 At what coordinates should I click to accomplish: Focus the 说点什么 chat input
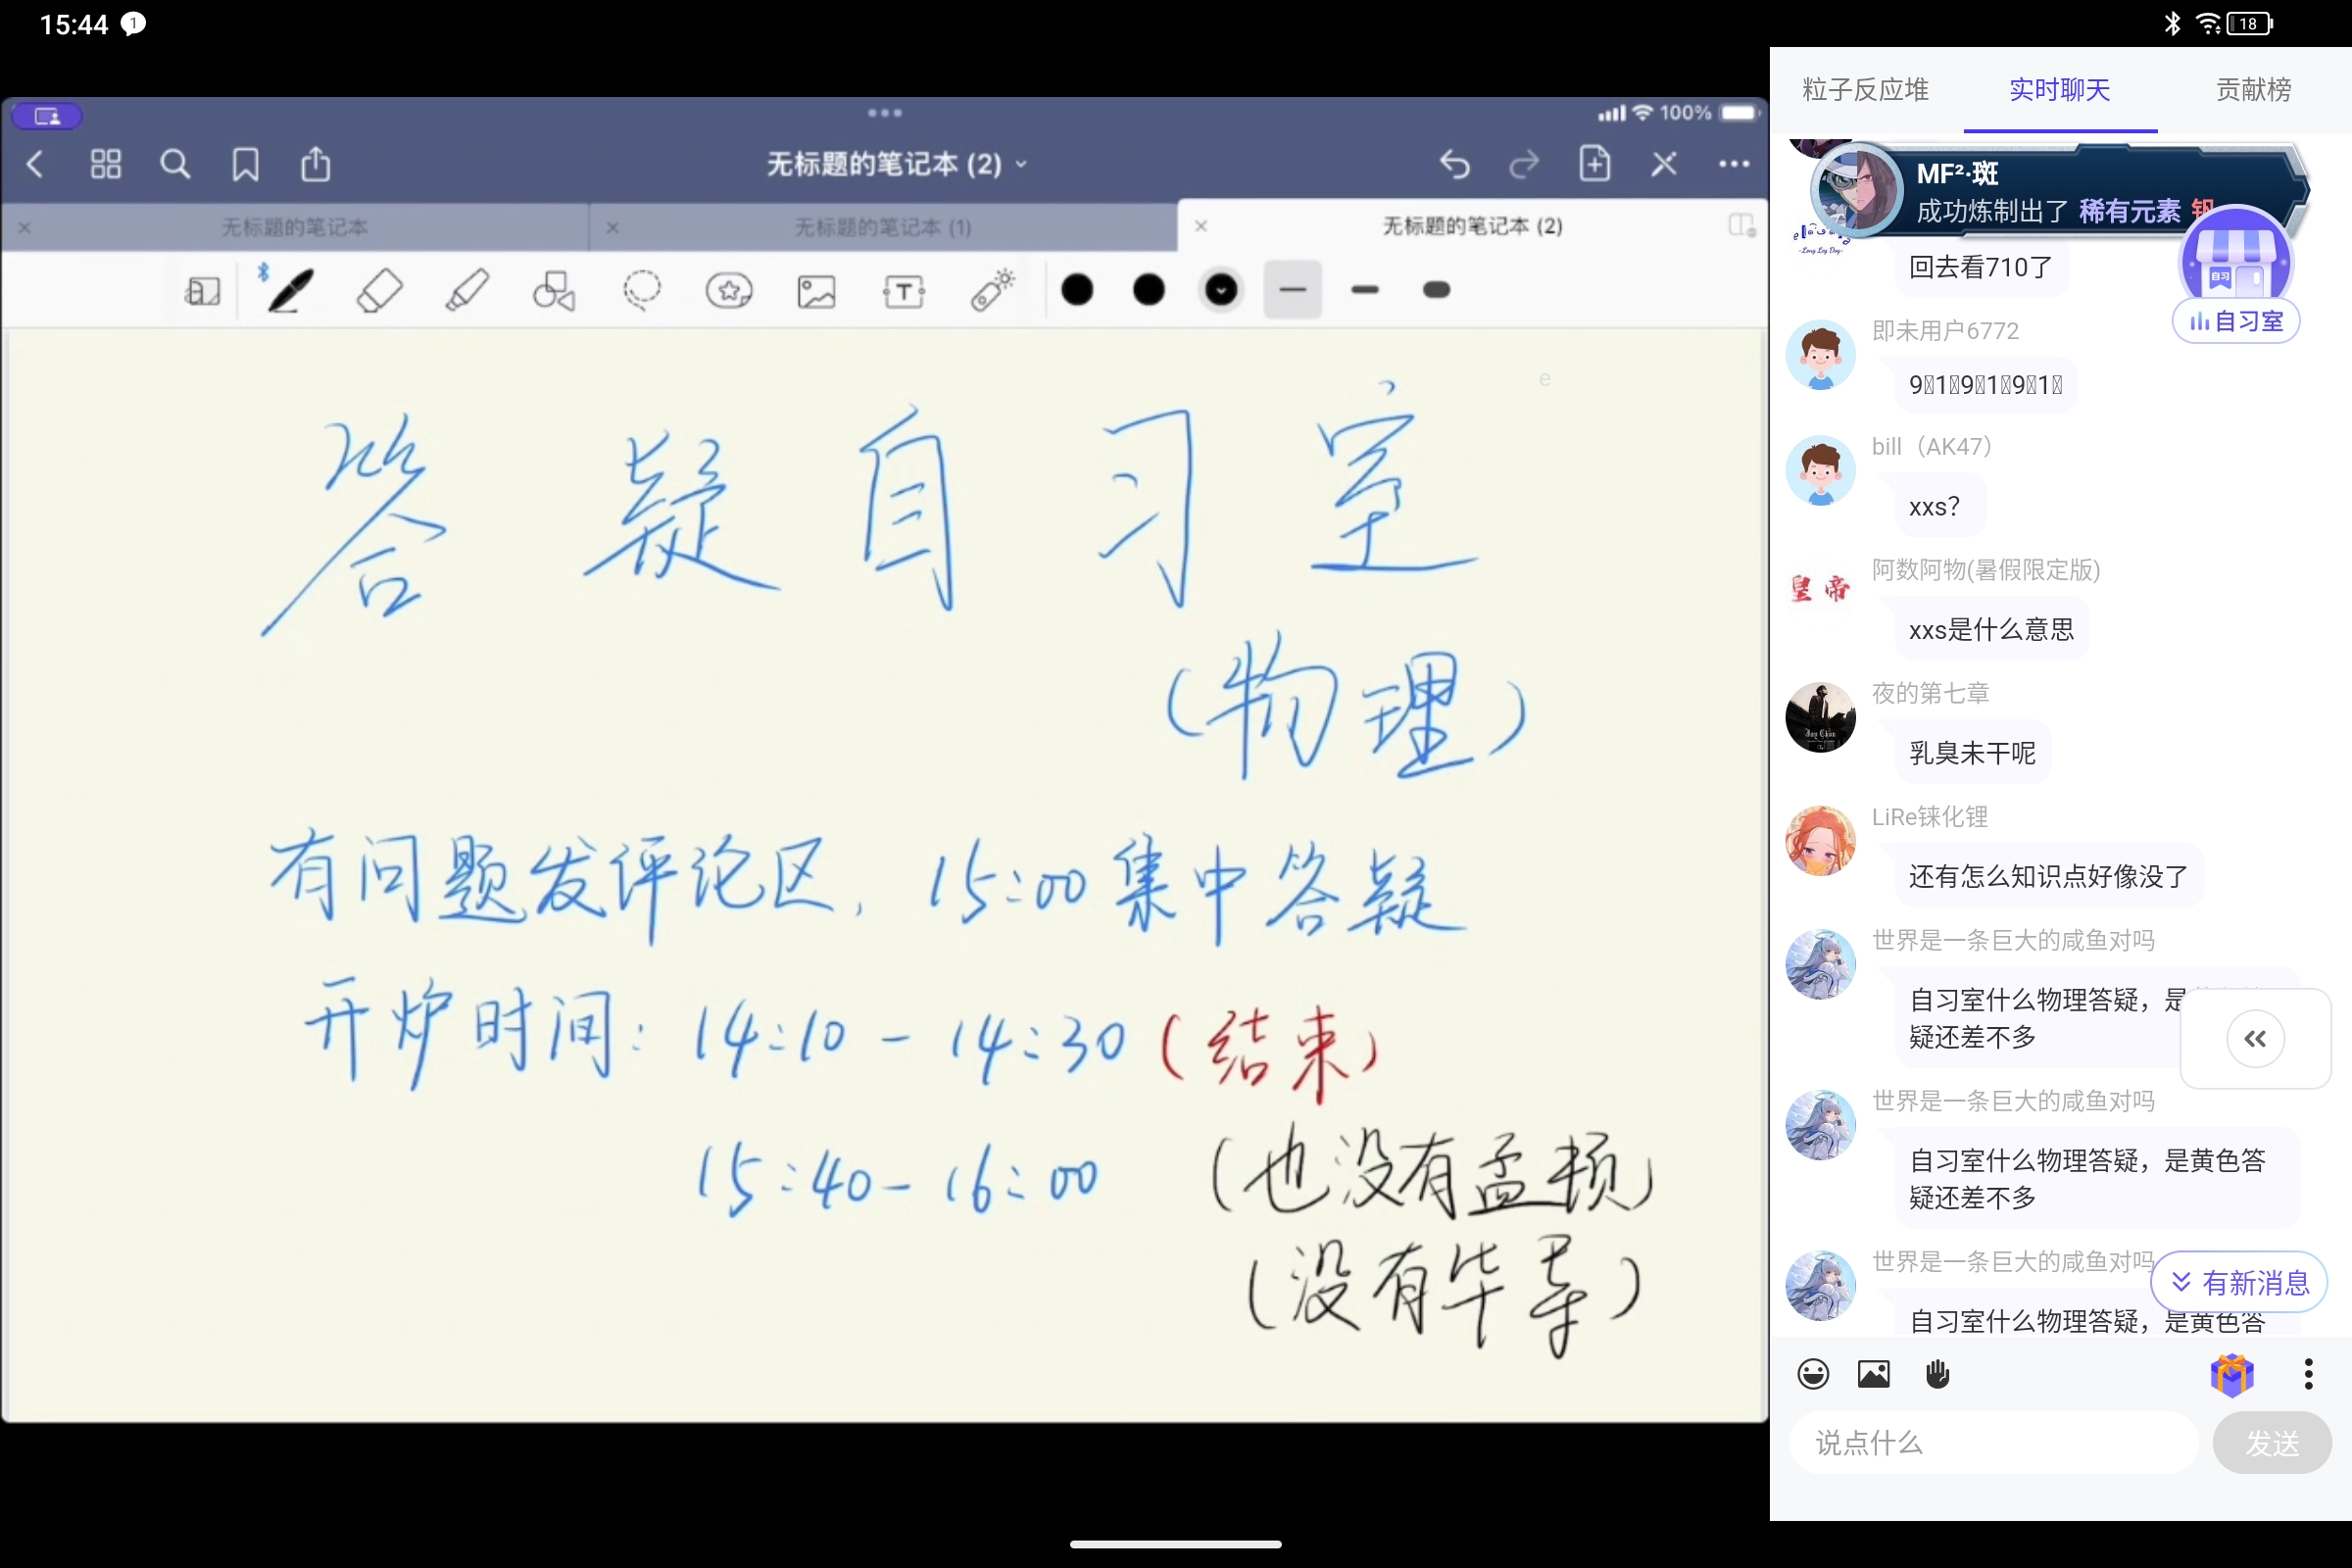coord(1994,1443)
